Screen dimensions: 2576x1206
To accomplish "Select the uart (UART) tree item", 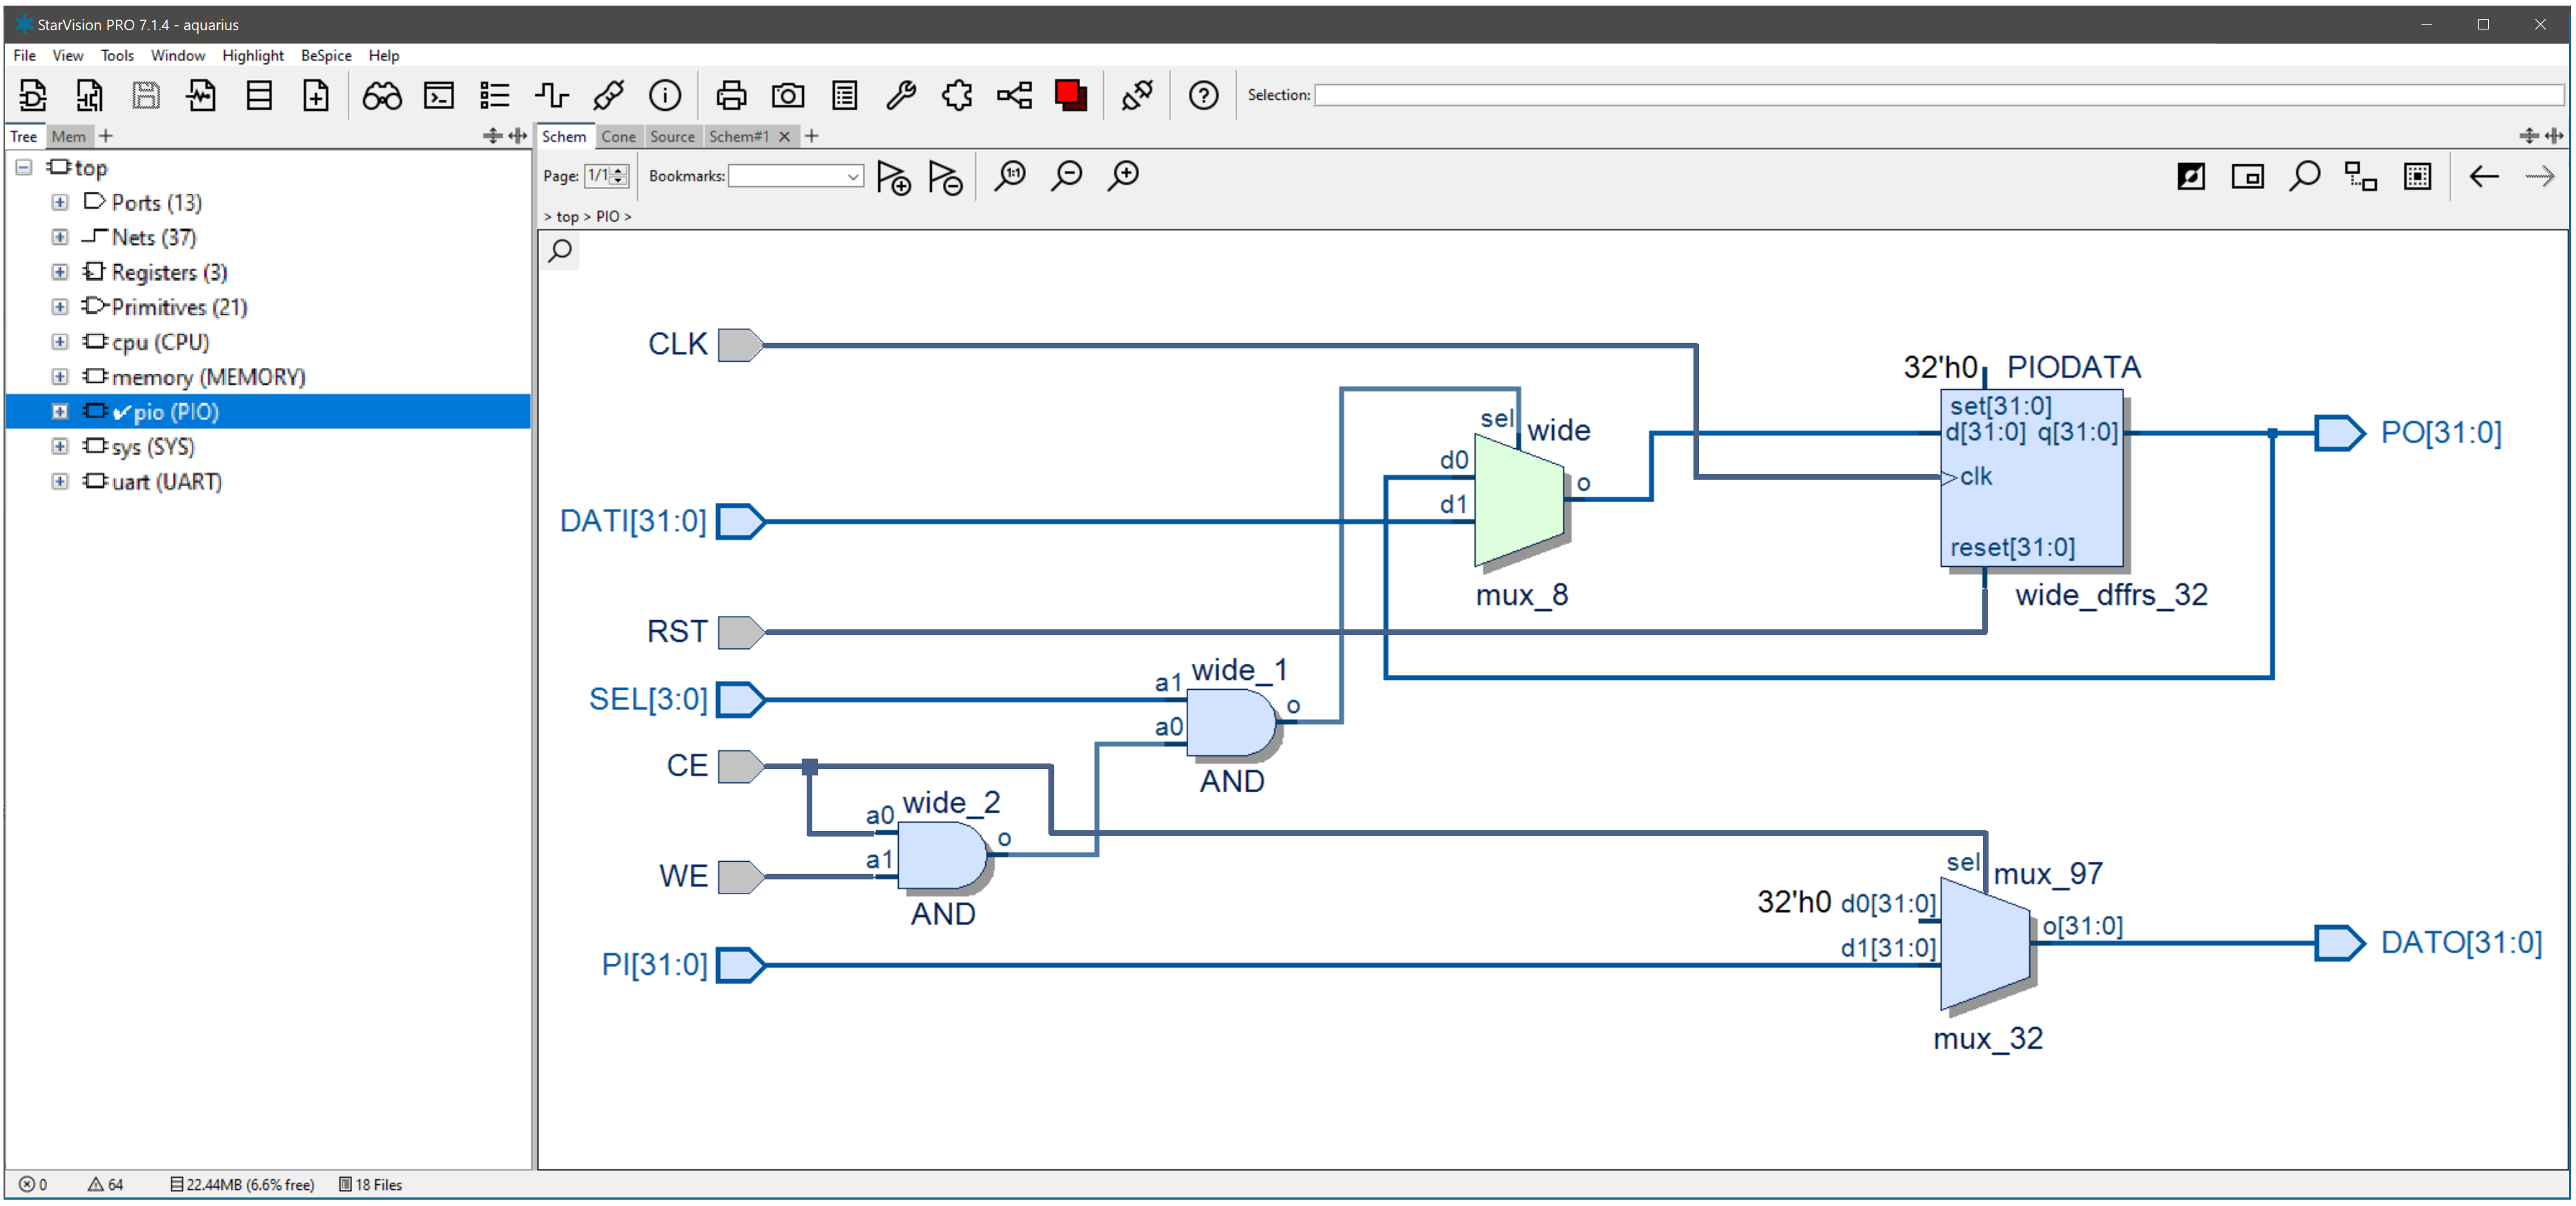I will point(166,482).
